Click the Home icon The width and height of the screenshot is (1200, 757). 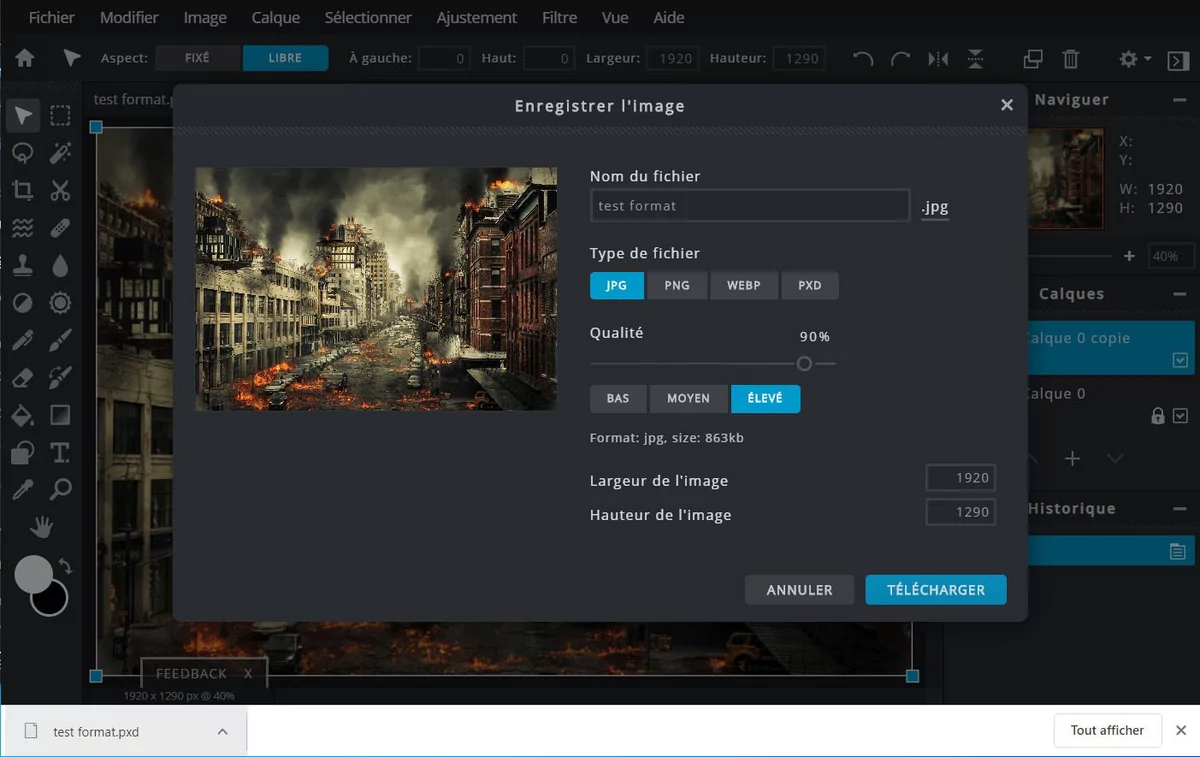25,59
